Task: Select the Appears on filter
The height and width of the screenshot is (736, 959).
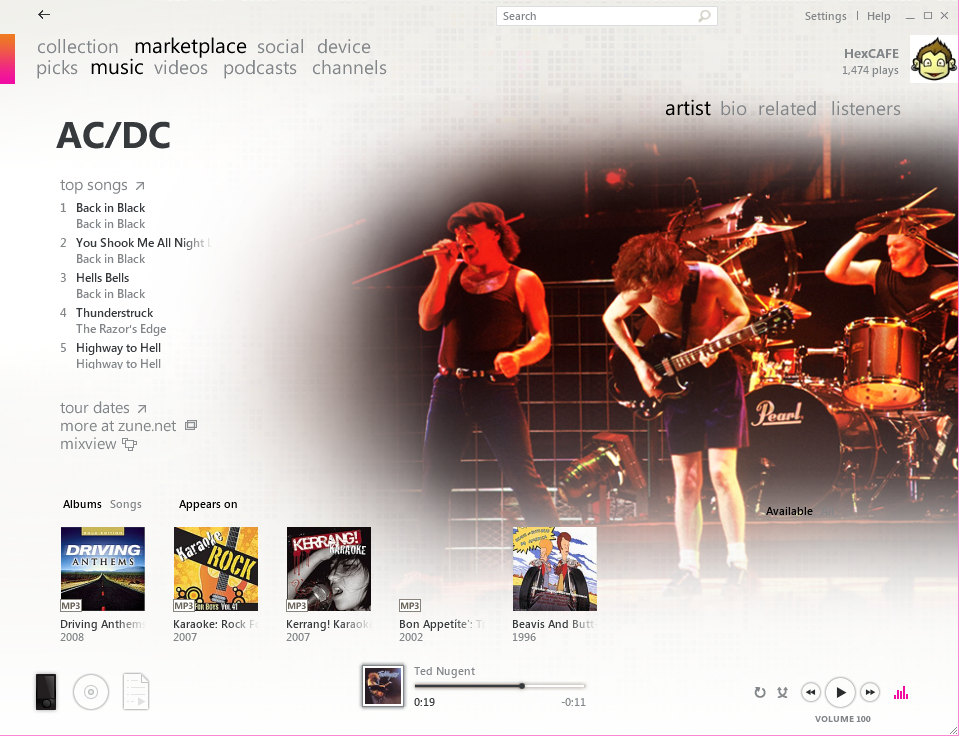Action: point(208,504)
